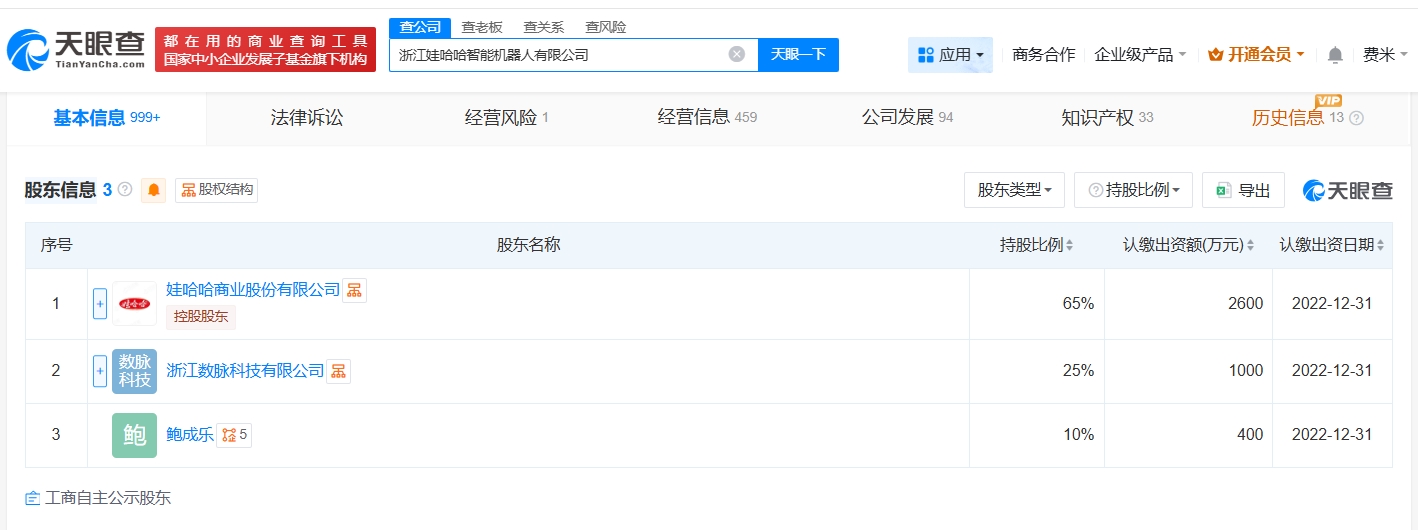
Task: Open the 持股比例 dropdown filter
Action: pos(1133,190)
